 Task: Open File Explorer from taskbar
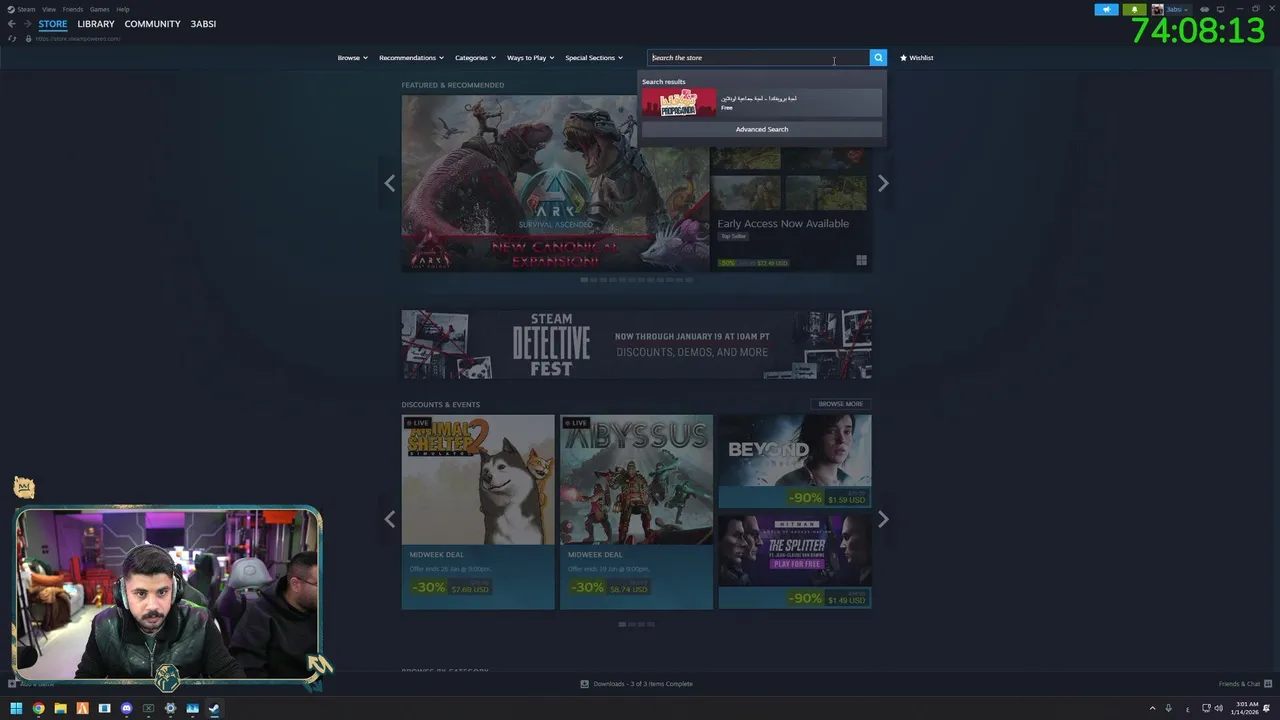coord(60,708)
